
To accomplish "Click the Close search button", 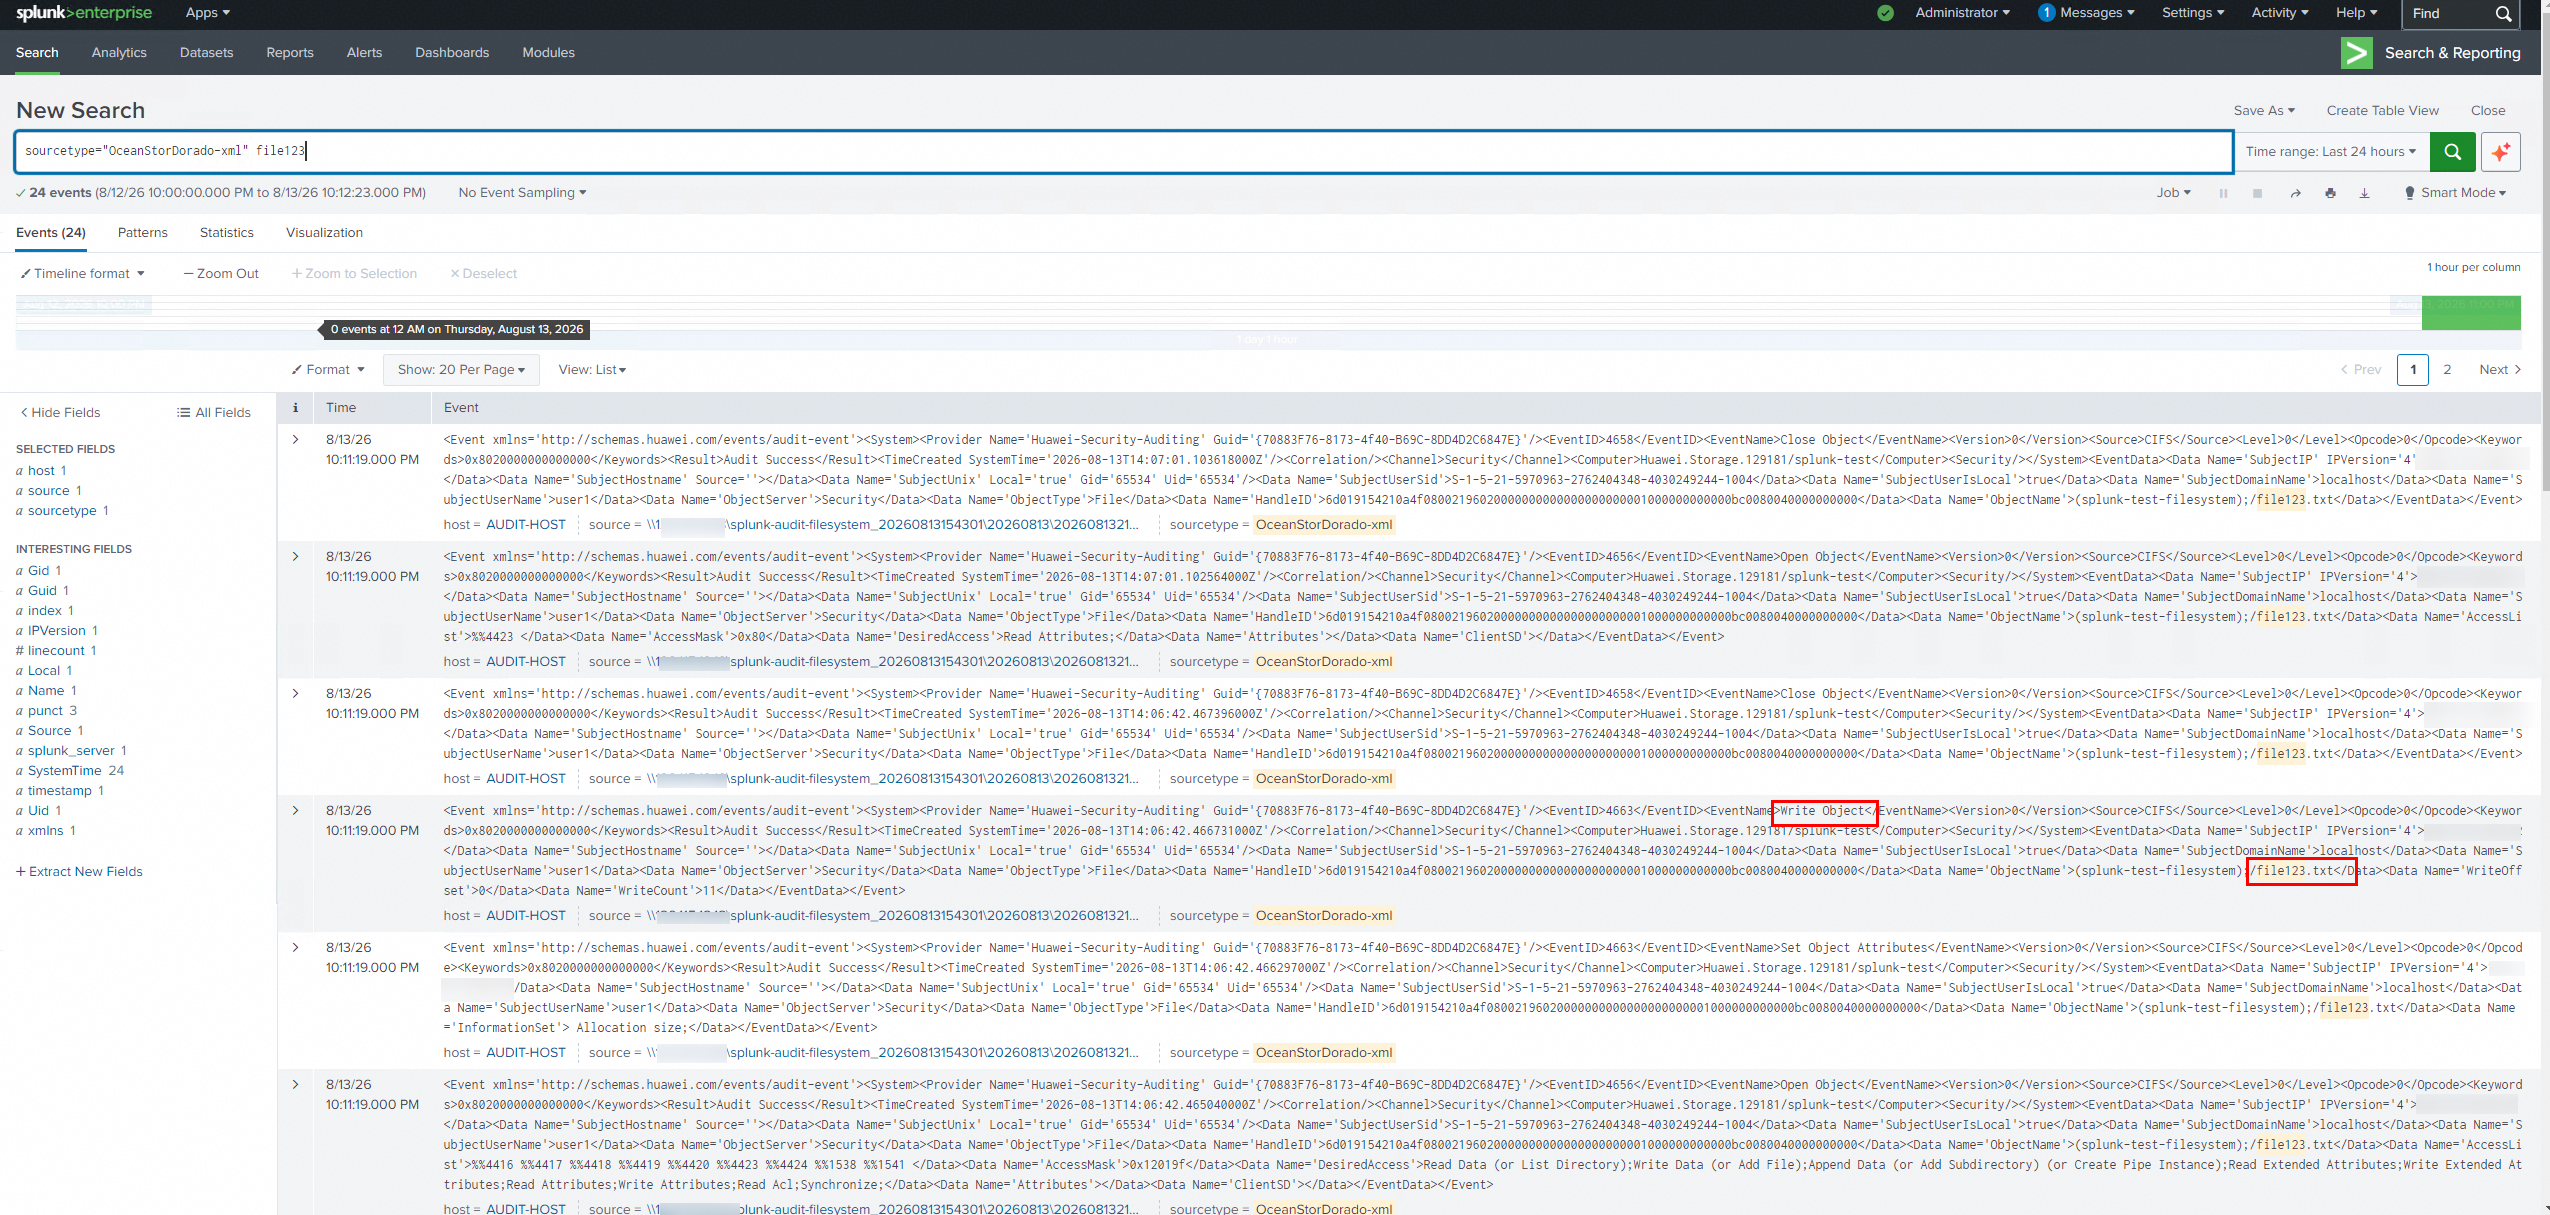I will pos(2488,111).
